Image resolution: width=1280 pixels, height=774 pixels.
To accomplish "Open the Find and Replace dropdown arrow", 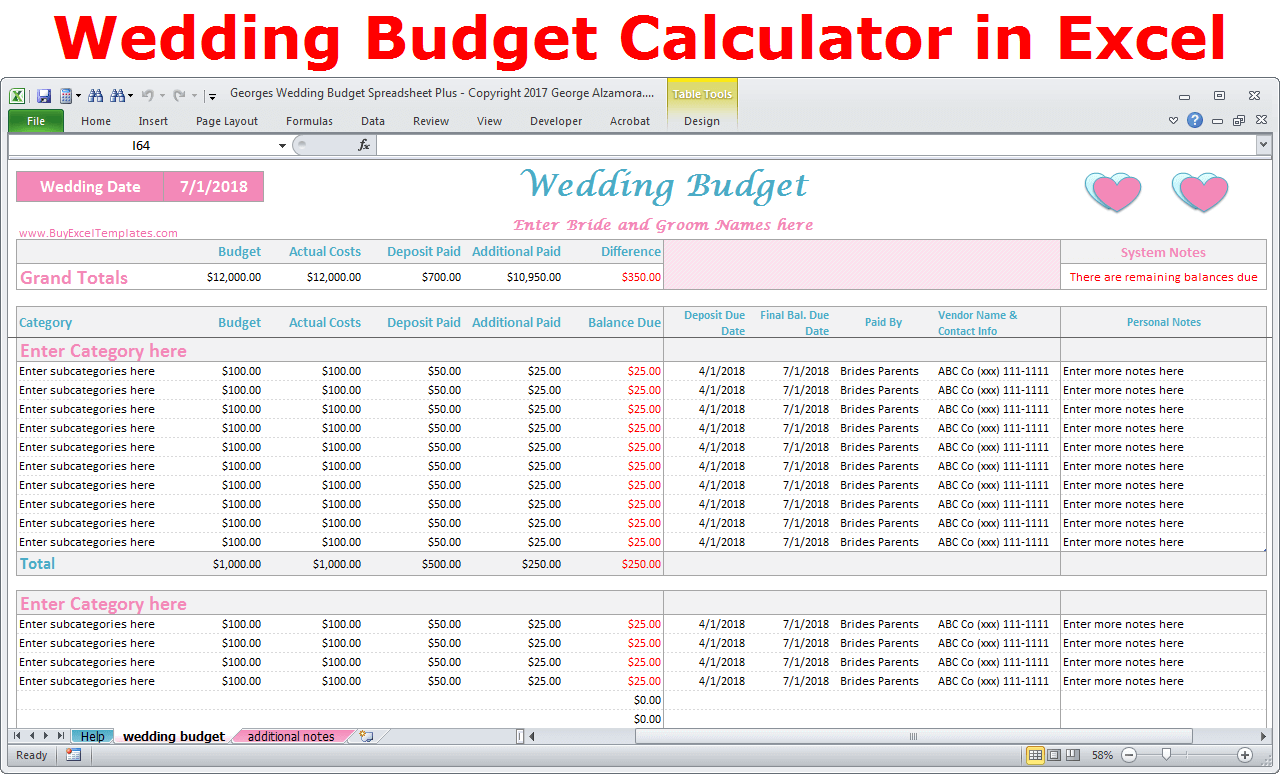I will [130, 95].
